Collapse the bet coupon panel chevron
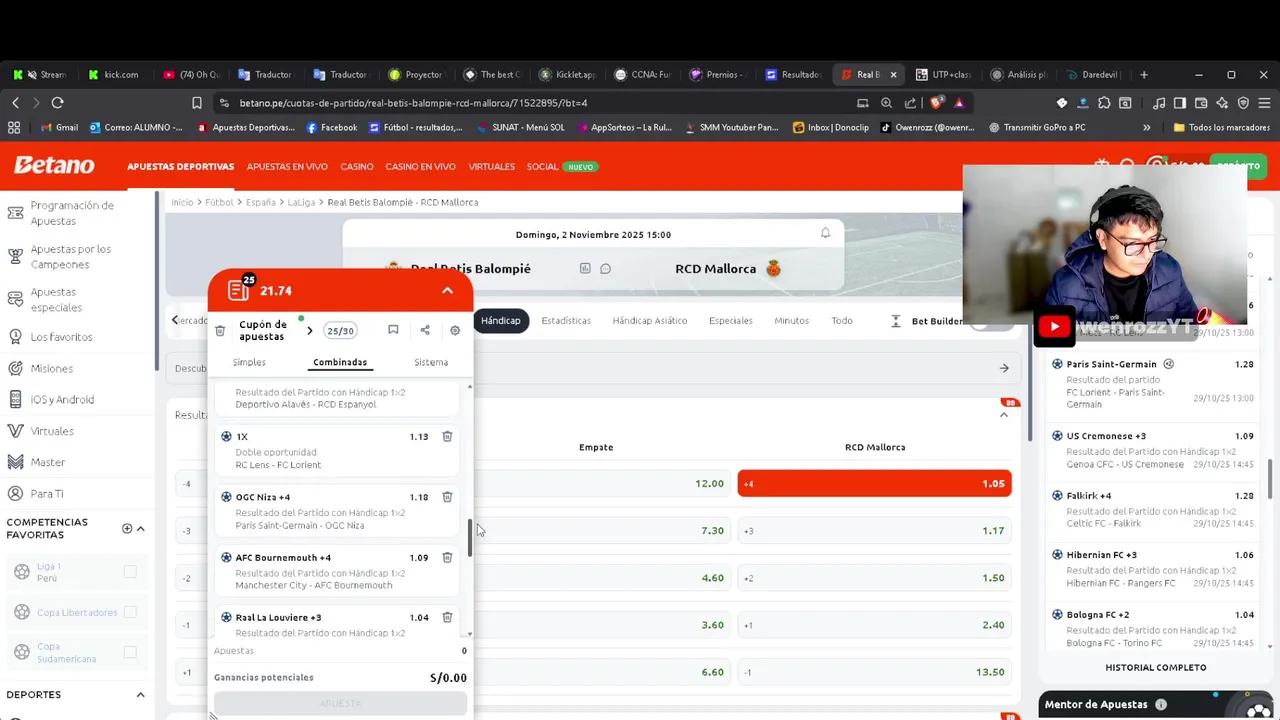1280x720 pixels. point(447,290)
